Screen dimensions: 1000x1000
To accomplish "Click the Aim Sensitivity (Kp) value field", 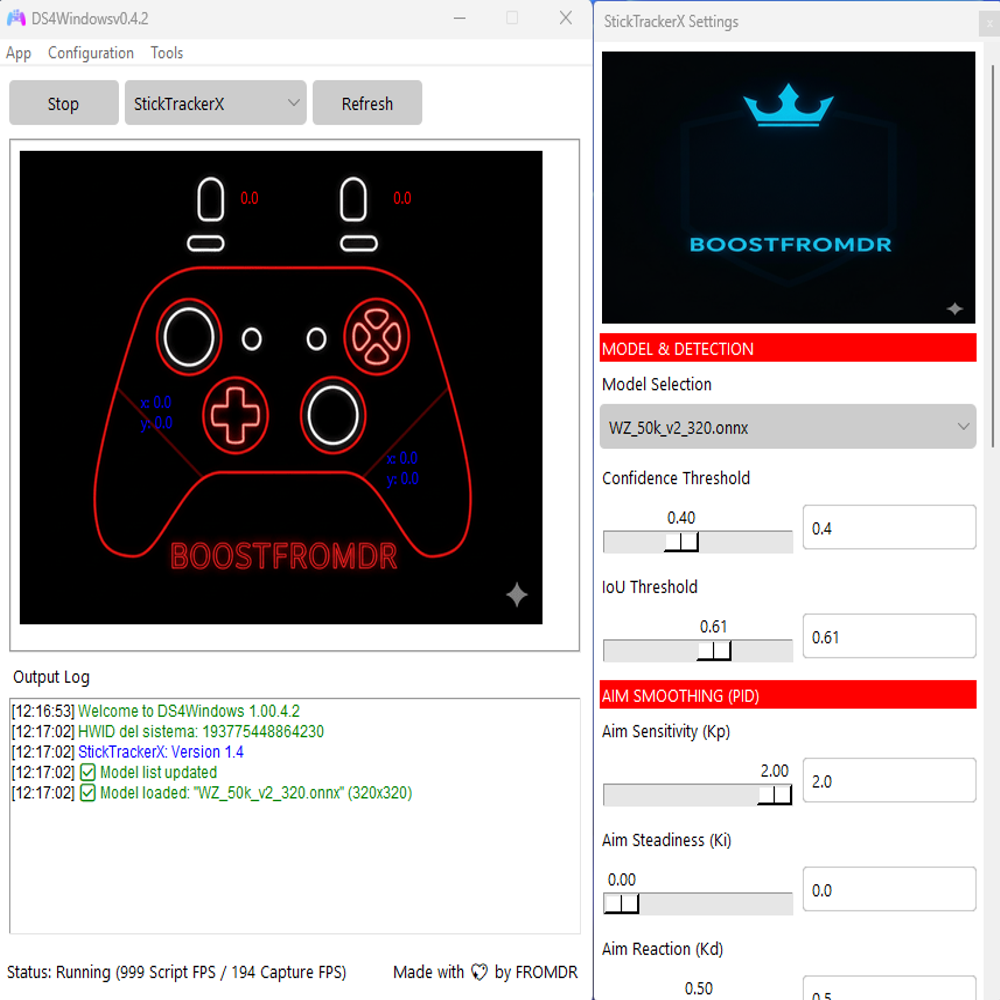I will [x=889, y=780].
